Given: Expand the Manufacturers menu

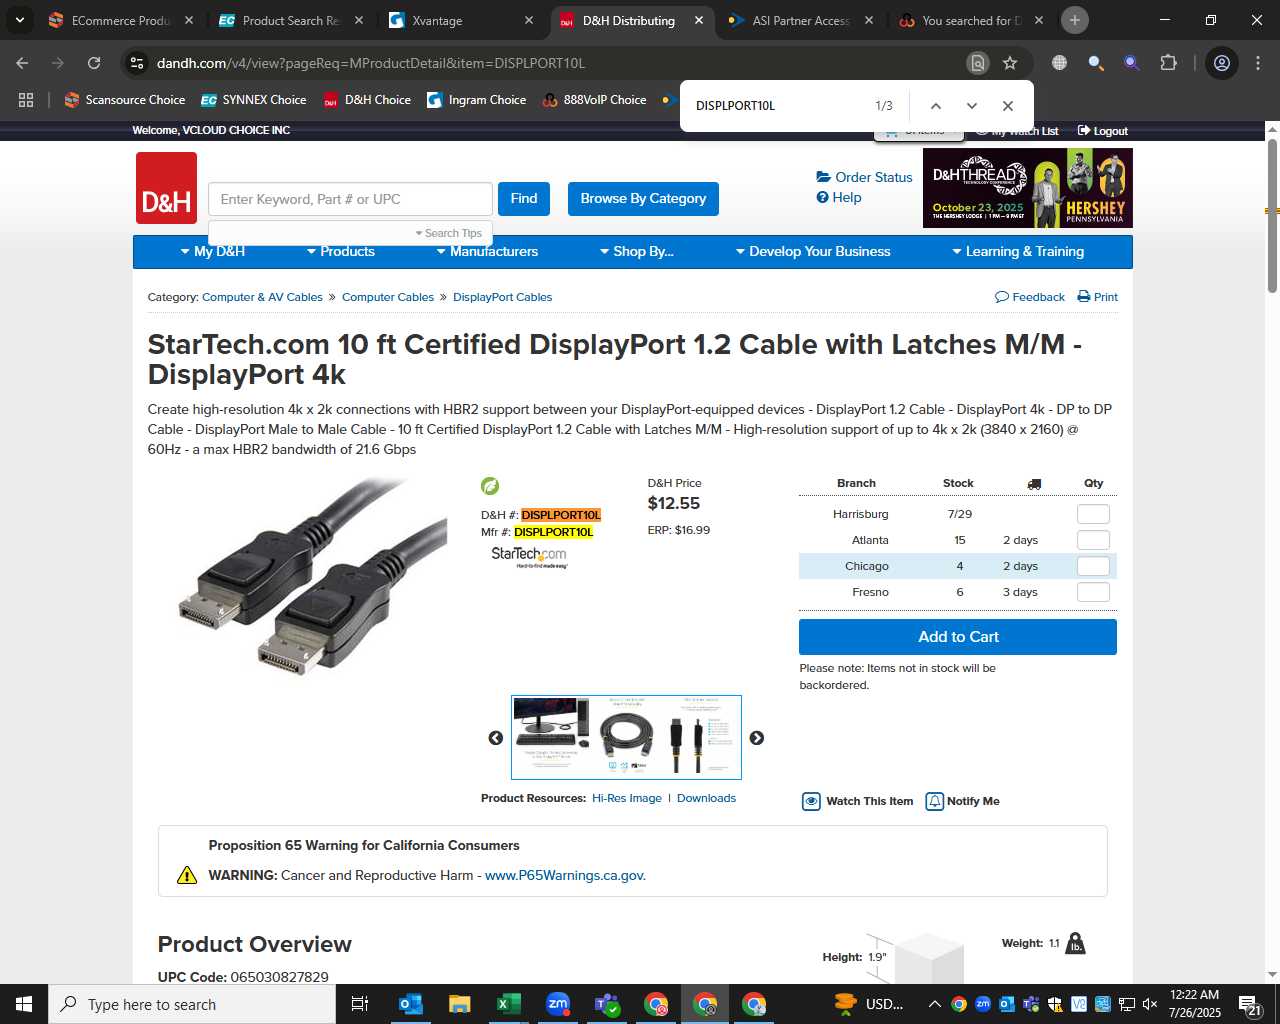Looking at the screenshot, I should tap(487, 252).
